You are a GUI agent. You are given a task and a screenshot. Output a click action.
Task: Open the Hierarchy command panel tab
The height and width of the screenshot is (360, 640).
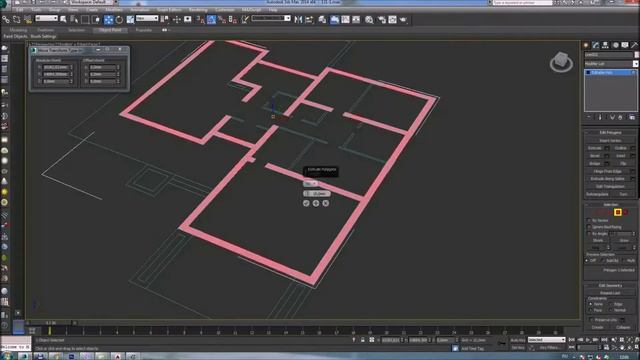(x=606, y=45)
